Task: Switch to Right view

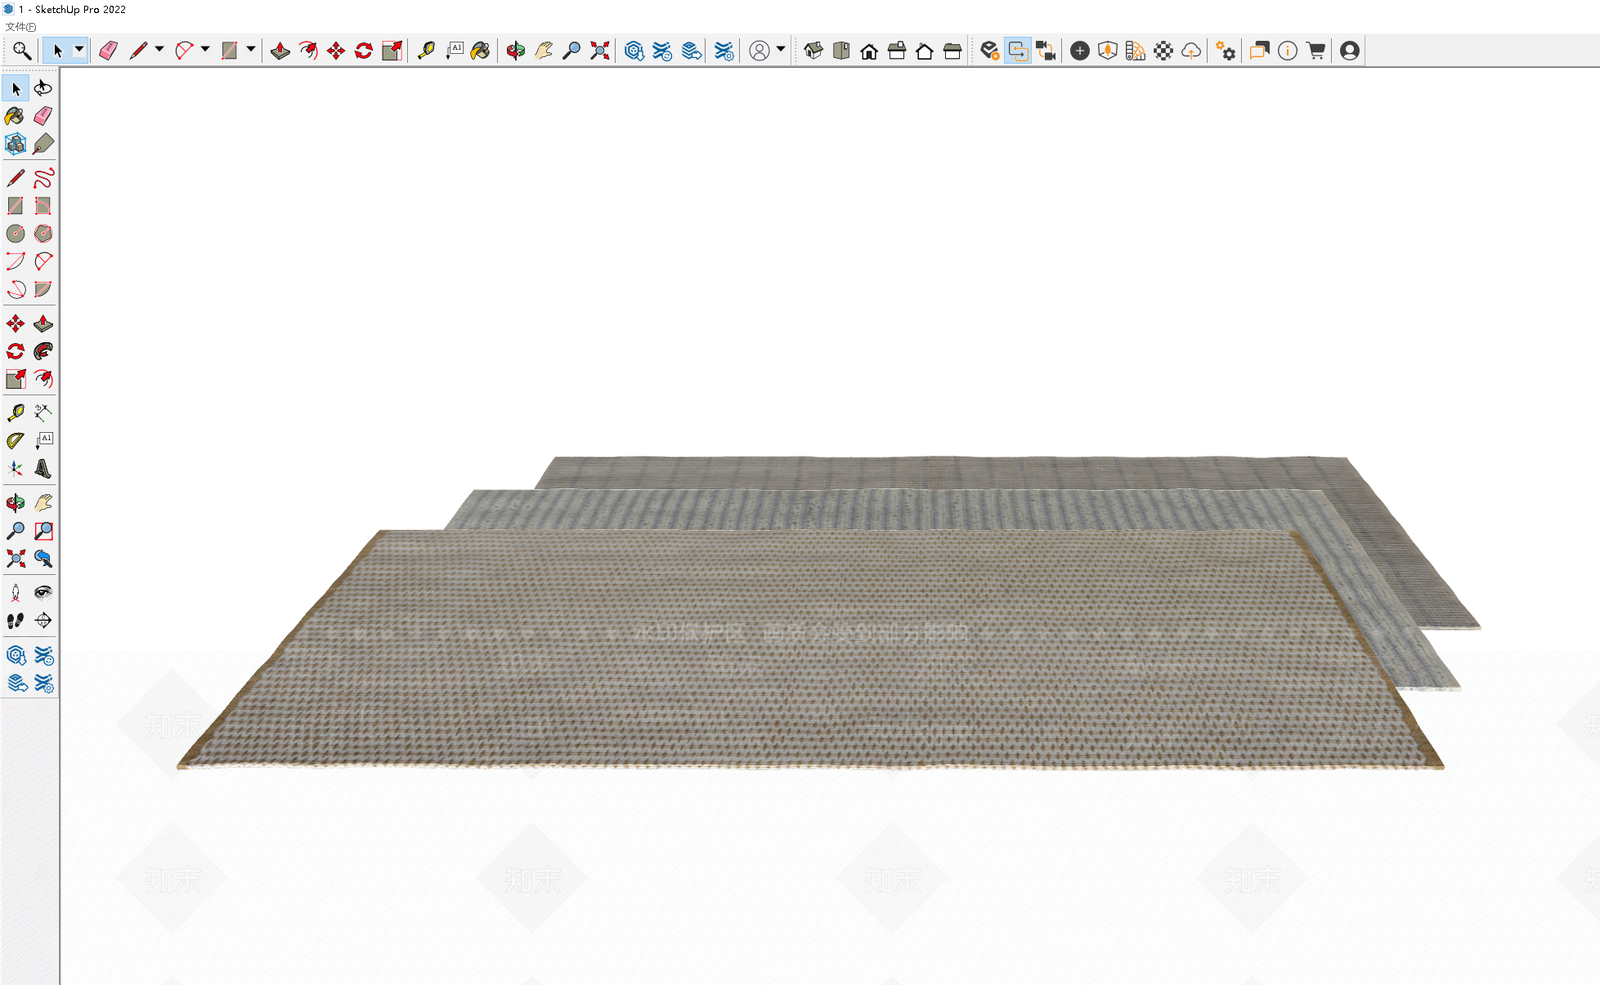Action: click(897, 50)
